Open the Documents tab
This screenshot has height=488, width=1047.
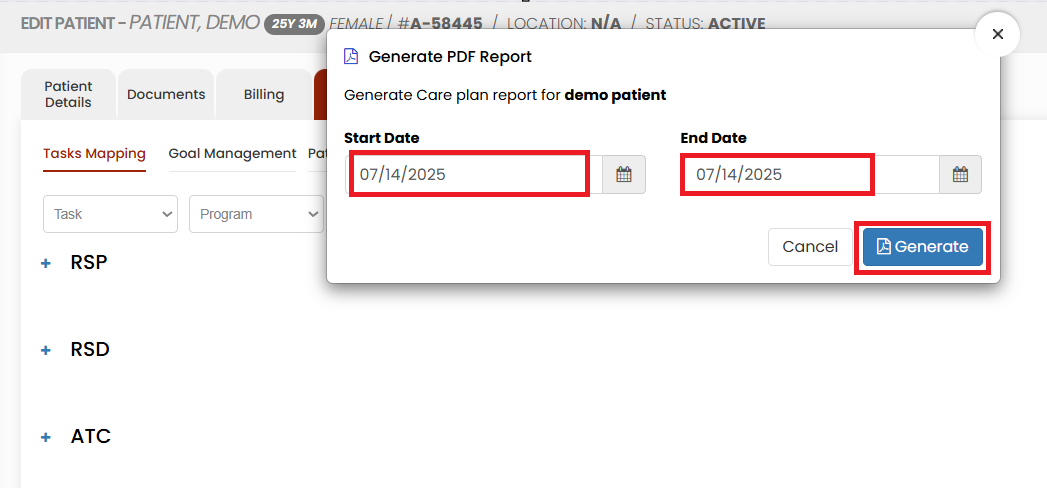[x=166, y=95]
